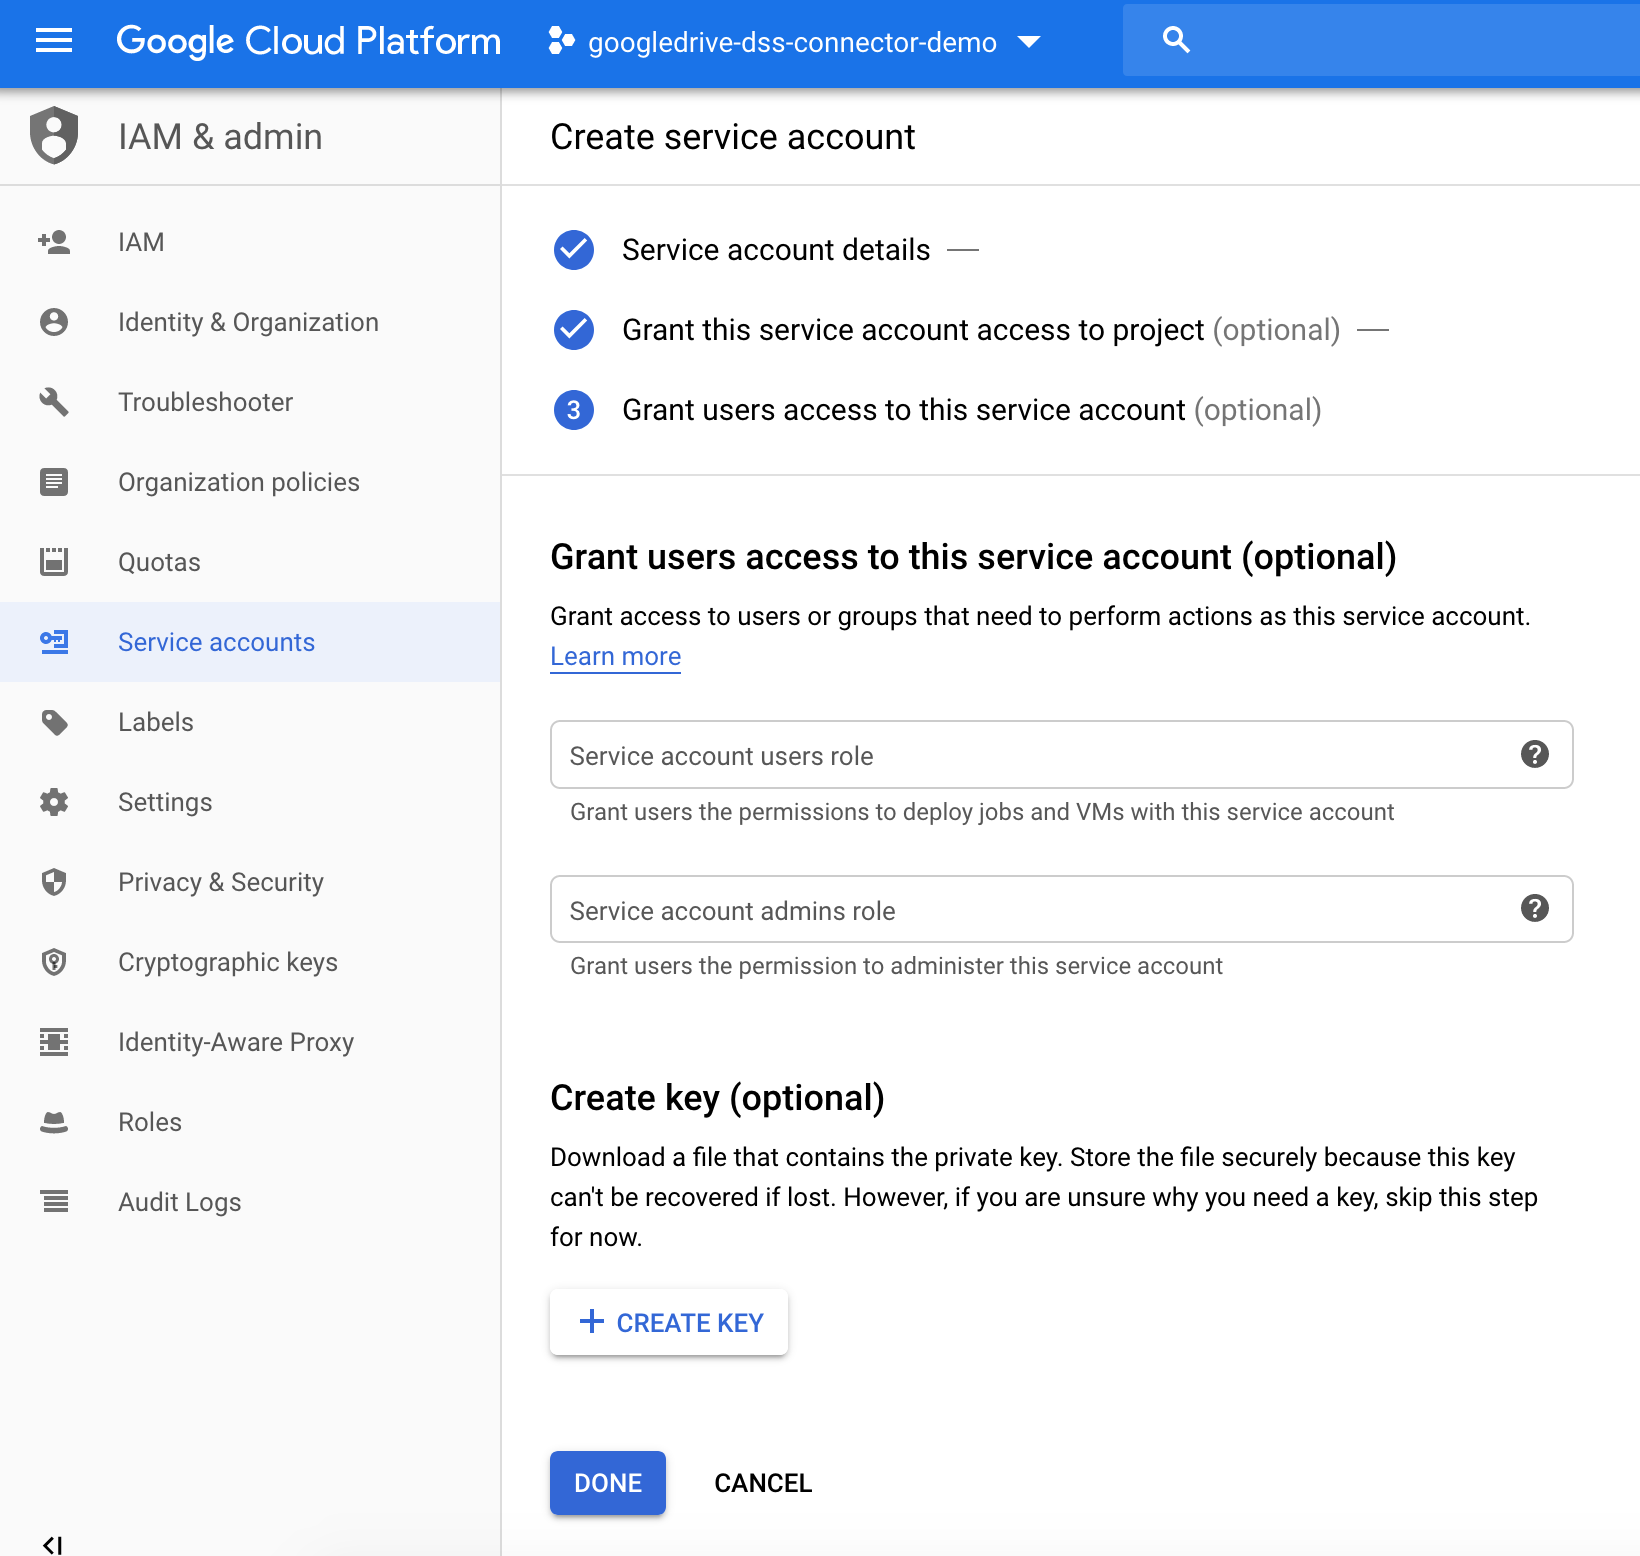Click the Settings gear icon
The height and width of the screenshot is (1556, 1640).
pos(54,802)
